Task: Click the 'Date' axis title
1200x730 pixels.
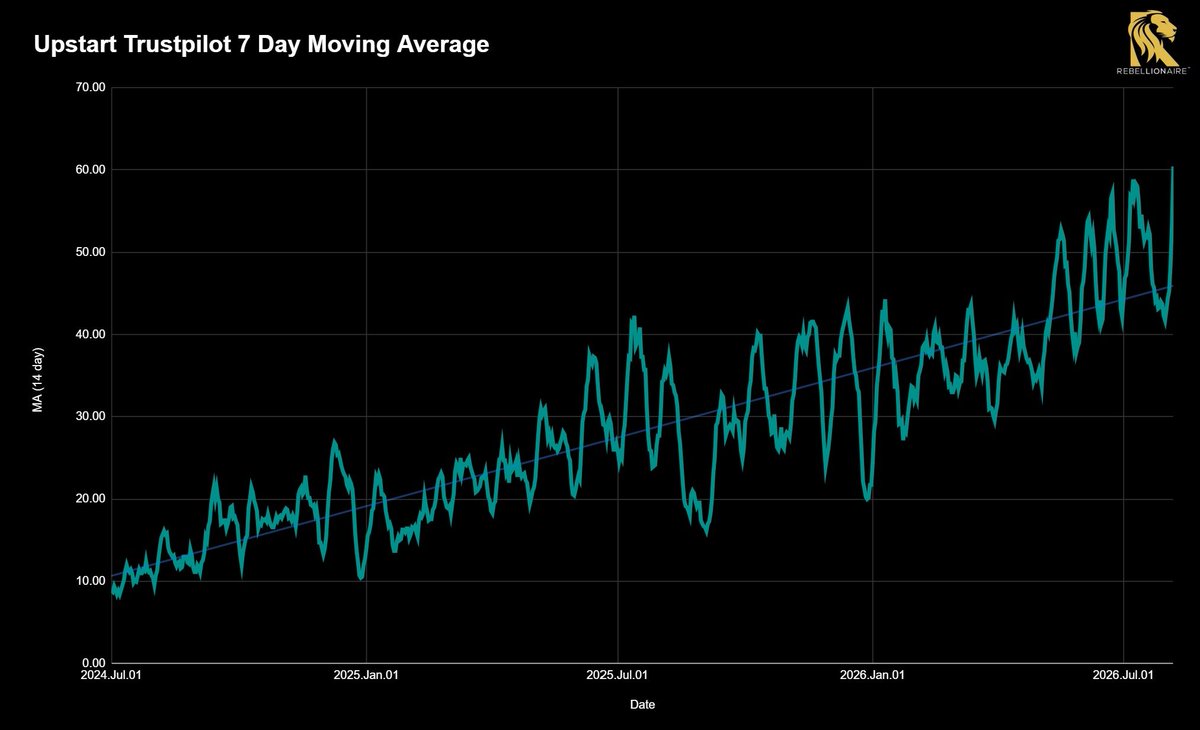Action: pos(643,705)
